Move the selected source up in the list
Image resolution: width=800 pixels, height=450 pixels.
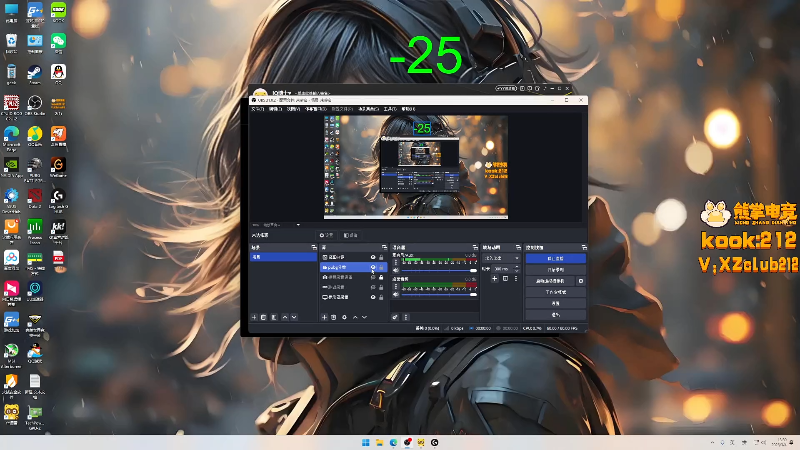coord(355,317)
